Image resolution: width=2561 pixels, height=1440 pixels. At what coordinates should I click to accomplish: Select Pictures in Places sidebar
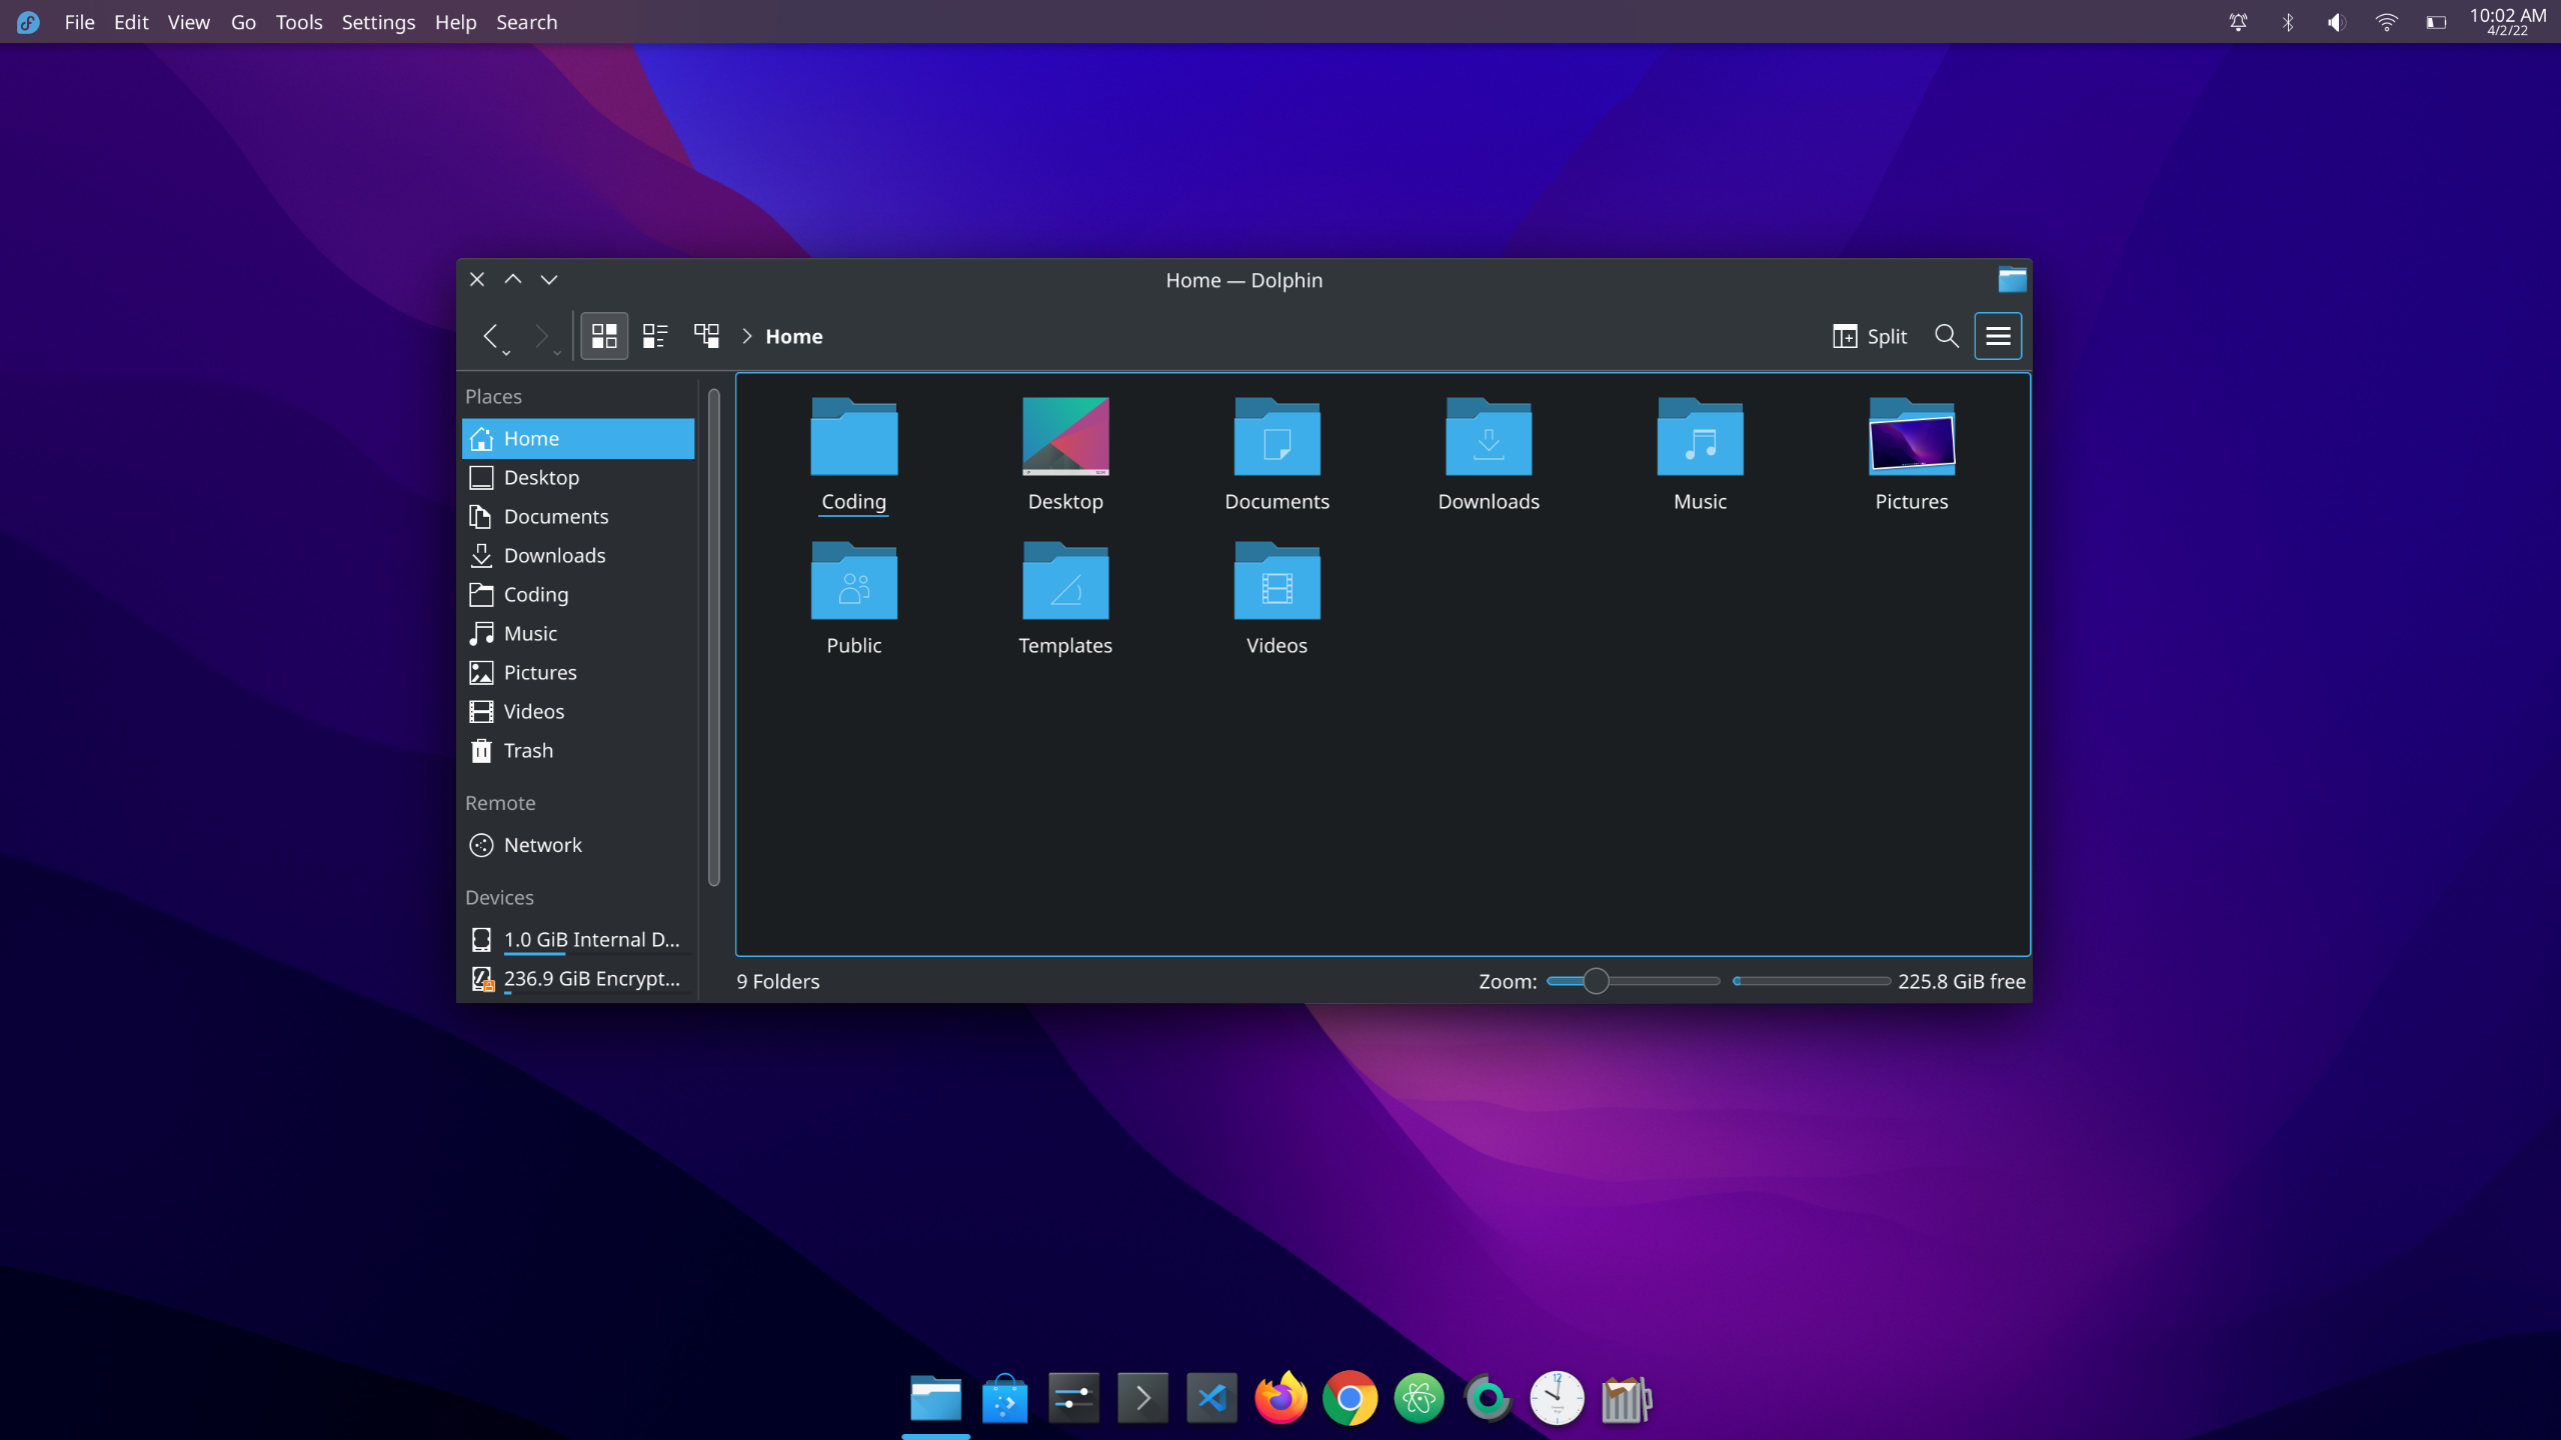point(578,672)
